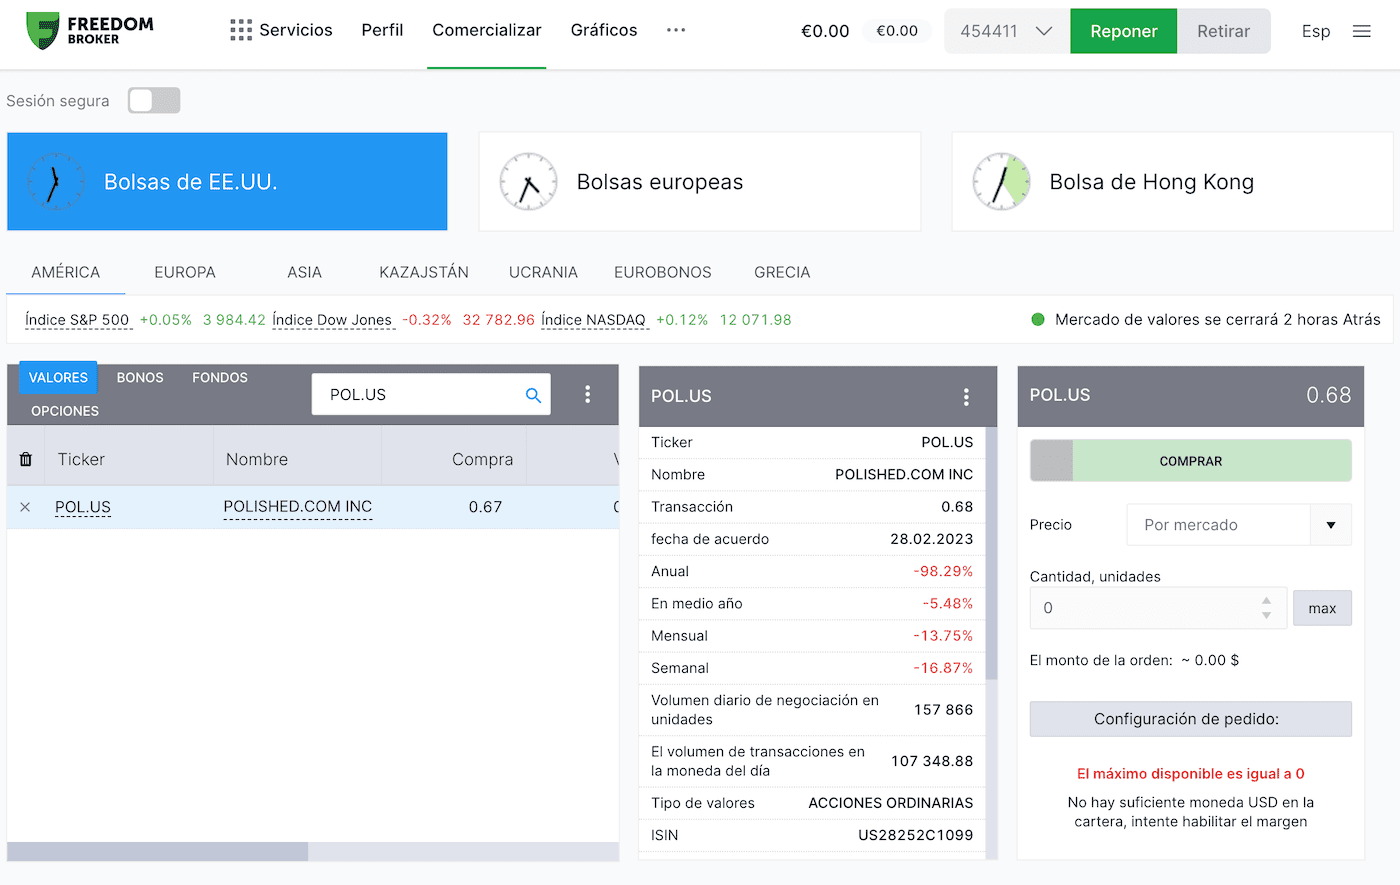Viewport: 1400px width, 885px height.
Task: Toggle the buy/sell COMPRAR switch
Action: (1190, 461)
